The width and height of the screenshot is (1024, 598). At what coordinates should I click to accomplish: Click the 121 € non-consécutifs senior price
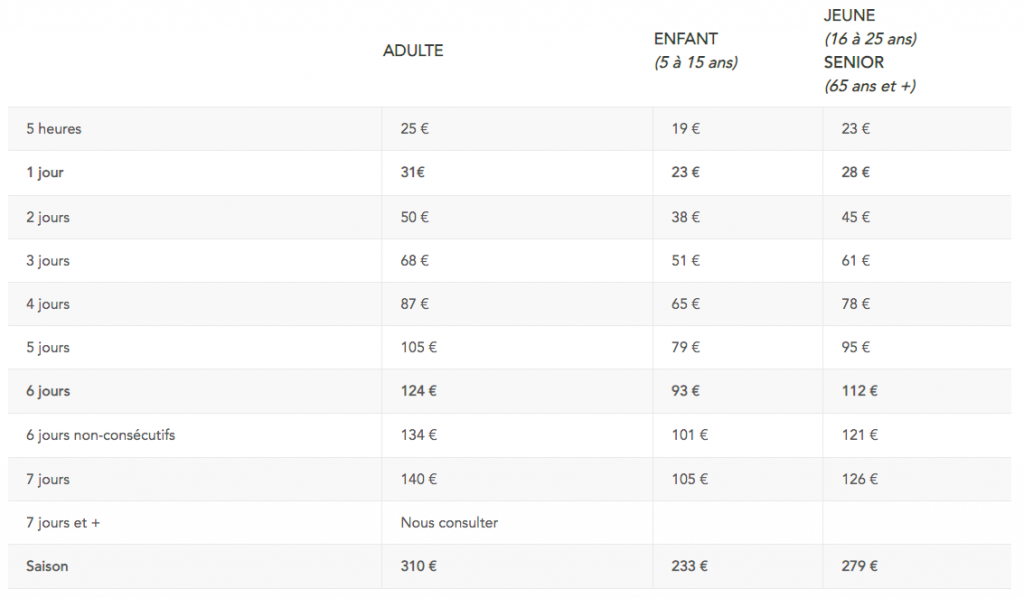[x=859, y=435]
